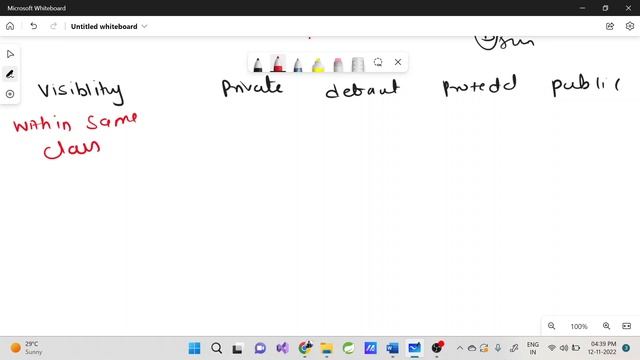The image size is (640, 360).
Task: Open the Wi-Fi network flyout
Action: pyautogui.click(x=552, y=348)
